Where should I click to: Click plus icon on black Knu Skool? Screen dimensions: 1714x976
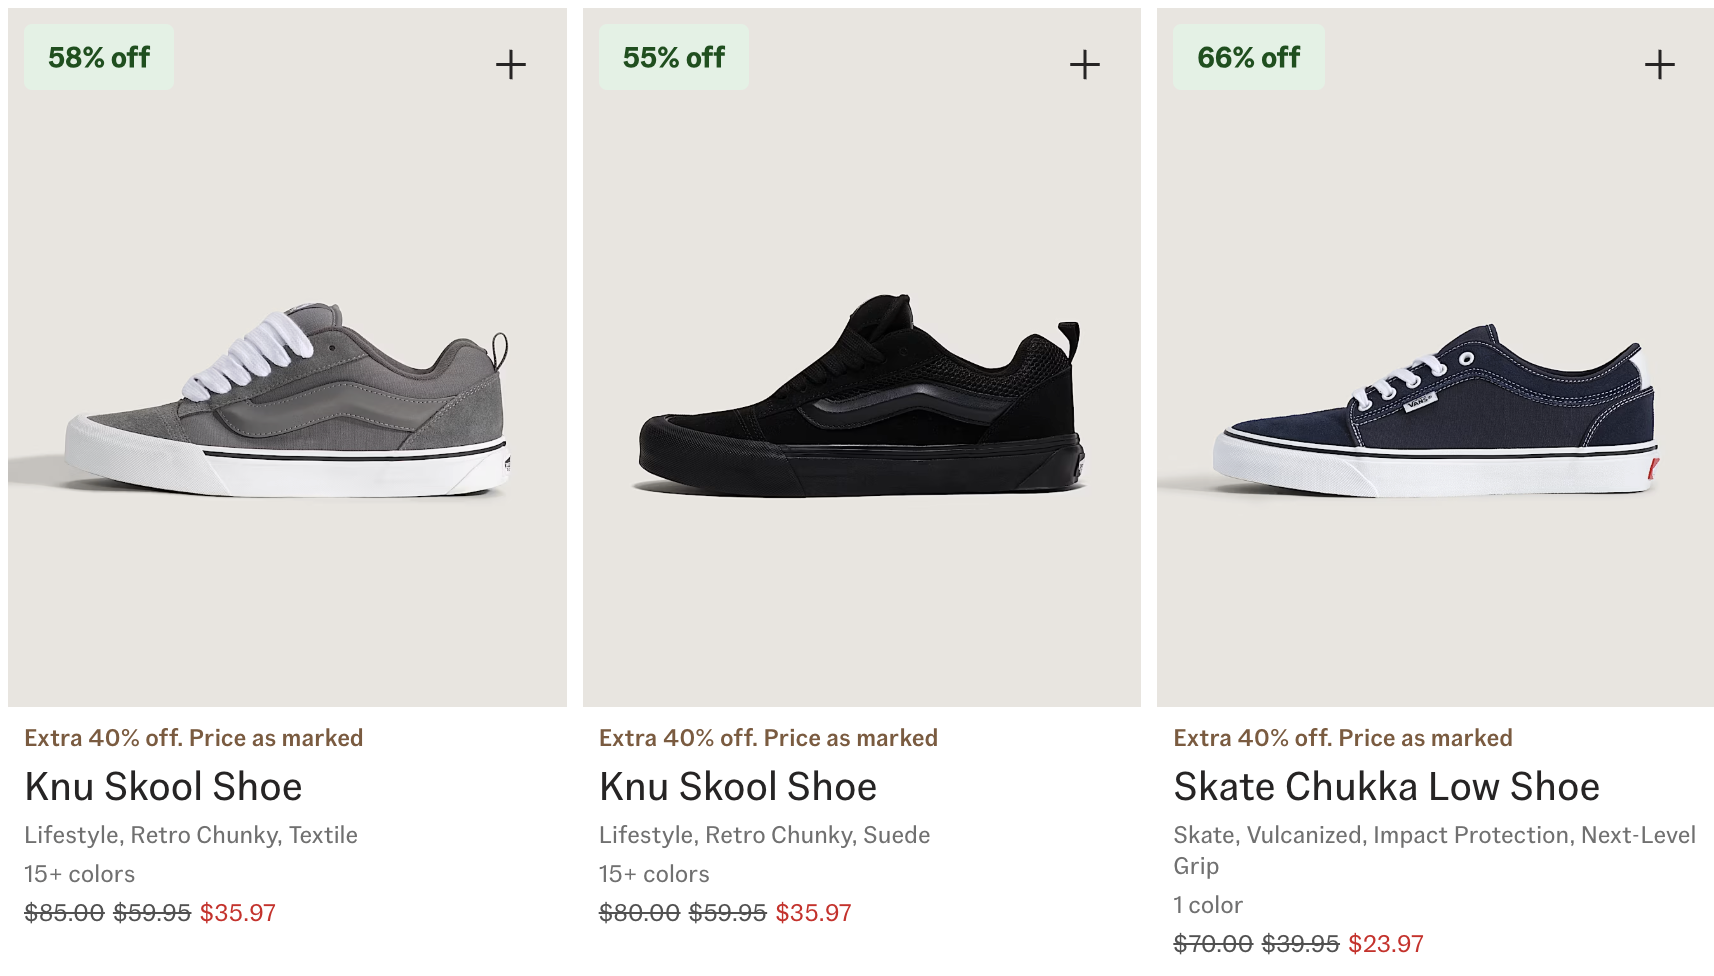pos(1084,65)
